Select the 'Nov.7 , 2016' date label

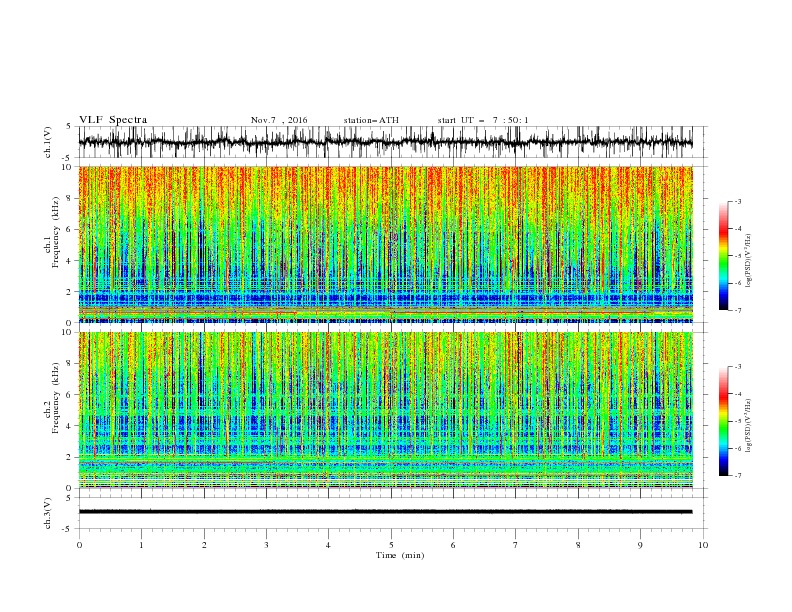279,120
